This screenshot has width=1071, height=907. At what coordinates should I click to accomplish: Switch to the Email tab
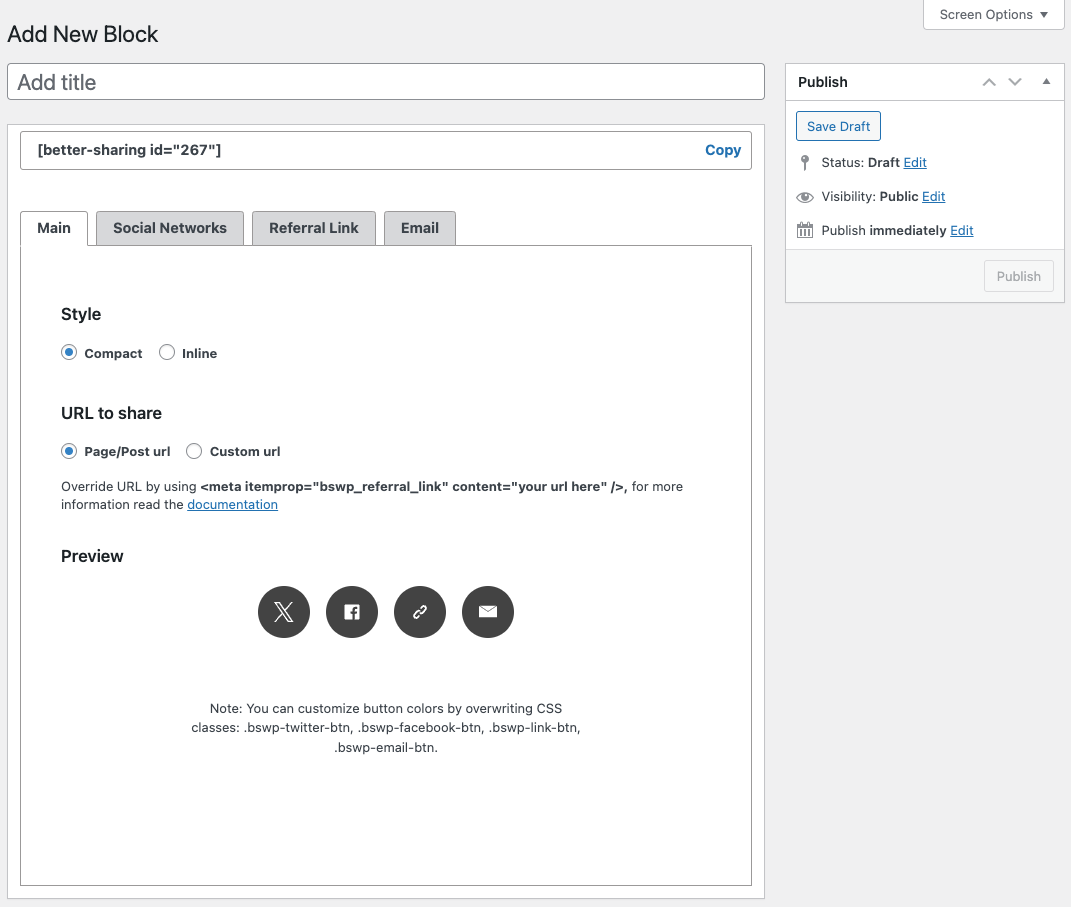420,228
